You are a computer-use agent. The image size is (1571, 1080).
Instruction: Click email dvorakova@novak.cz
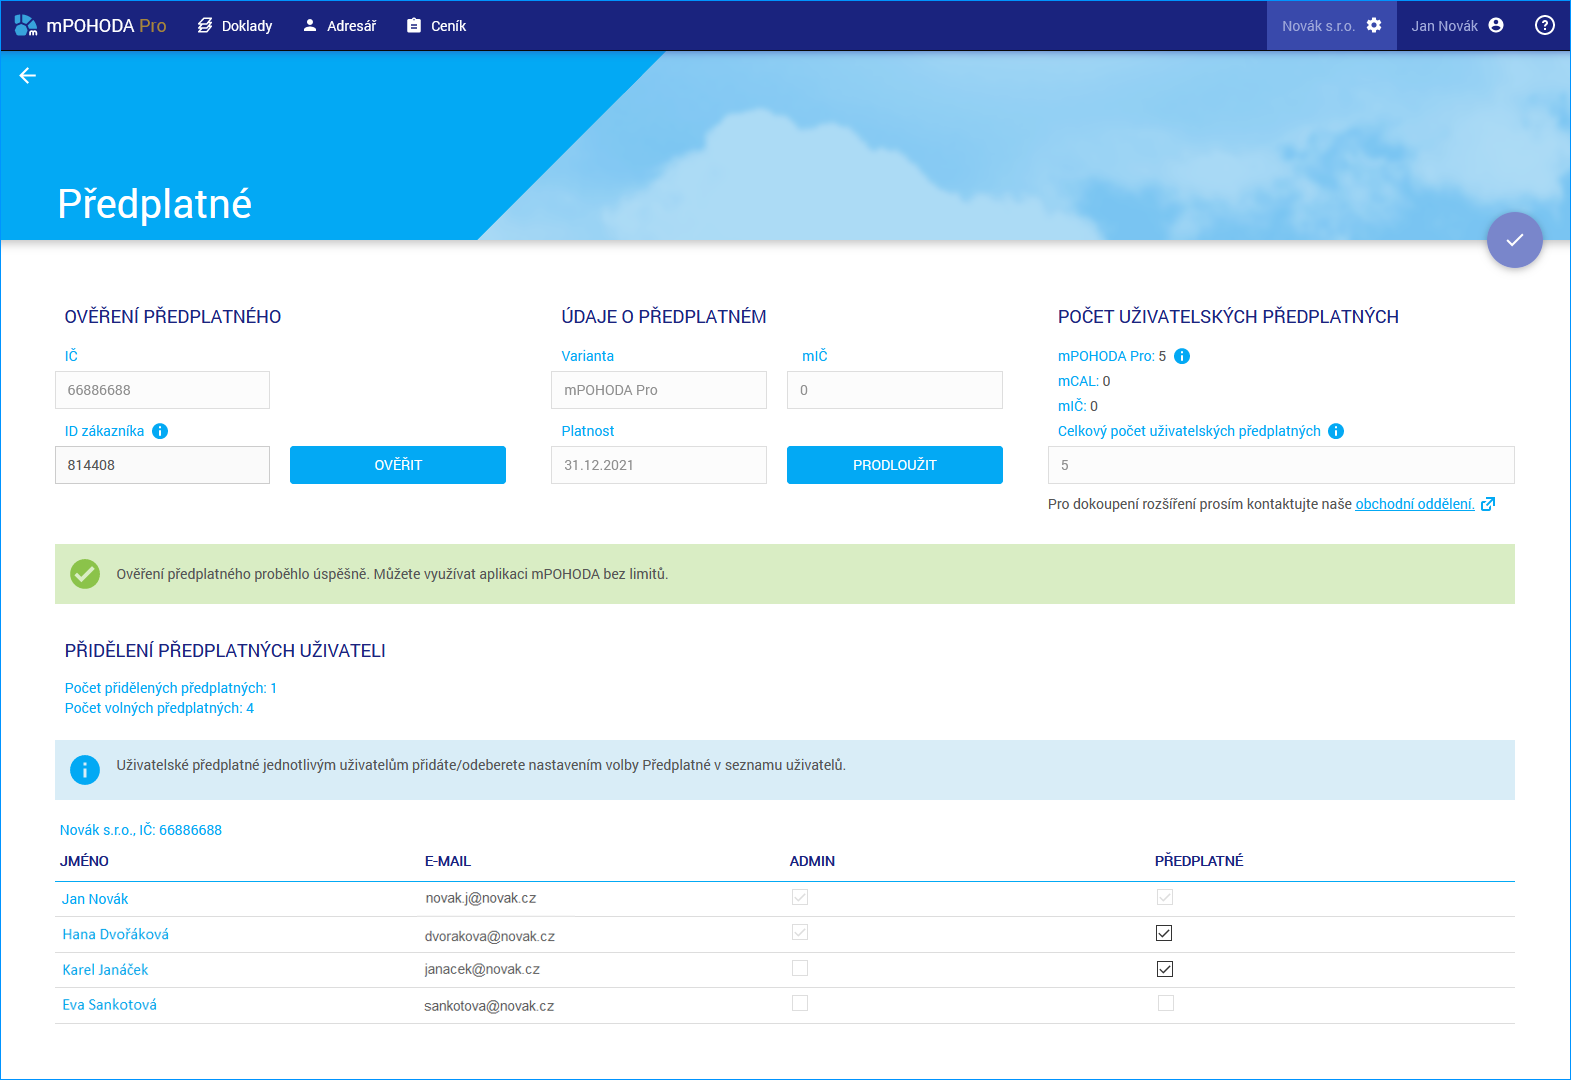pyautogui.click(x=490, y=936)
